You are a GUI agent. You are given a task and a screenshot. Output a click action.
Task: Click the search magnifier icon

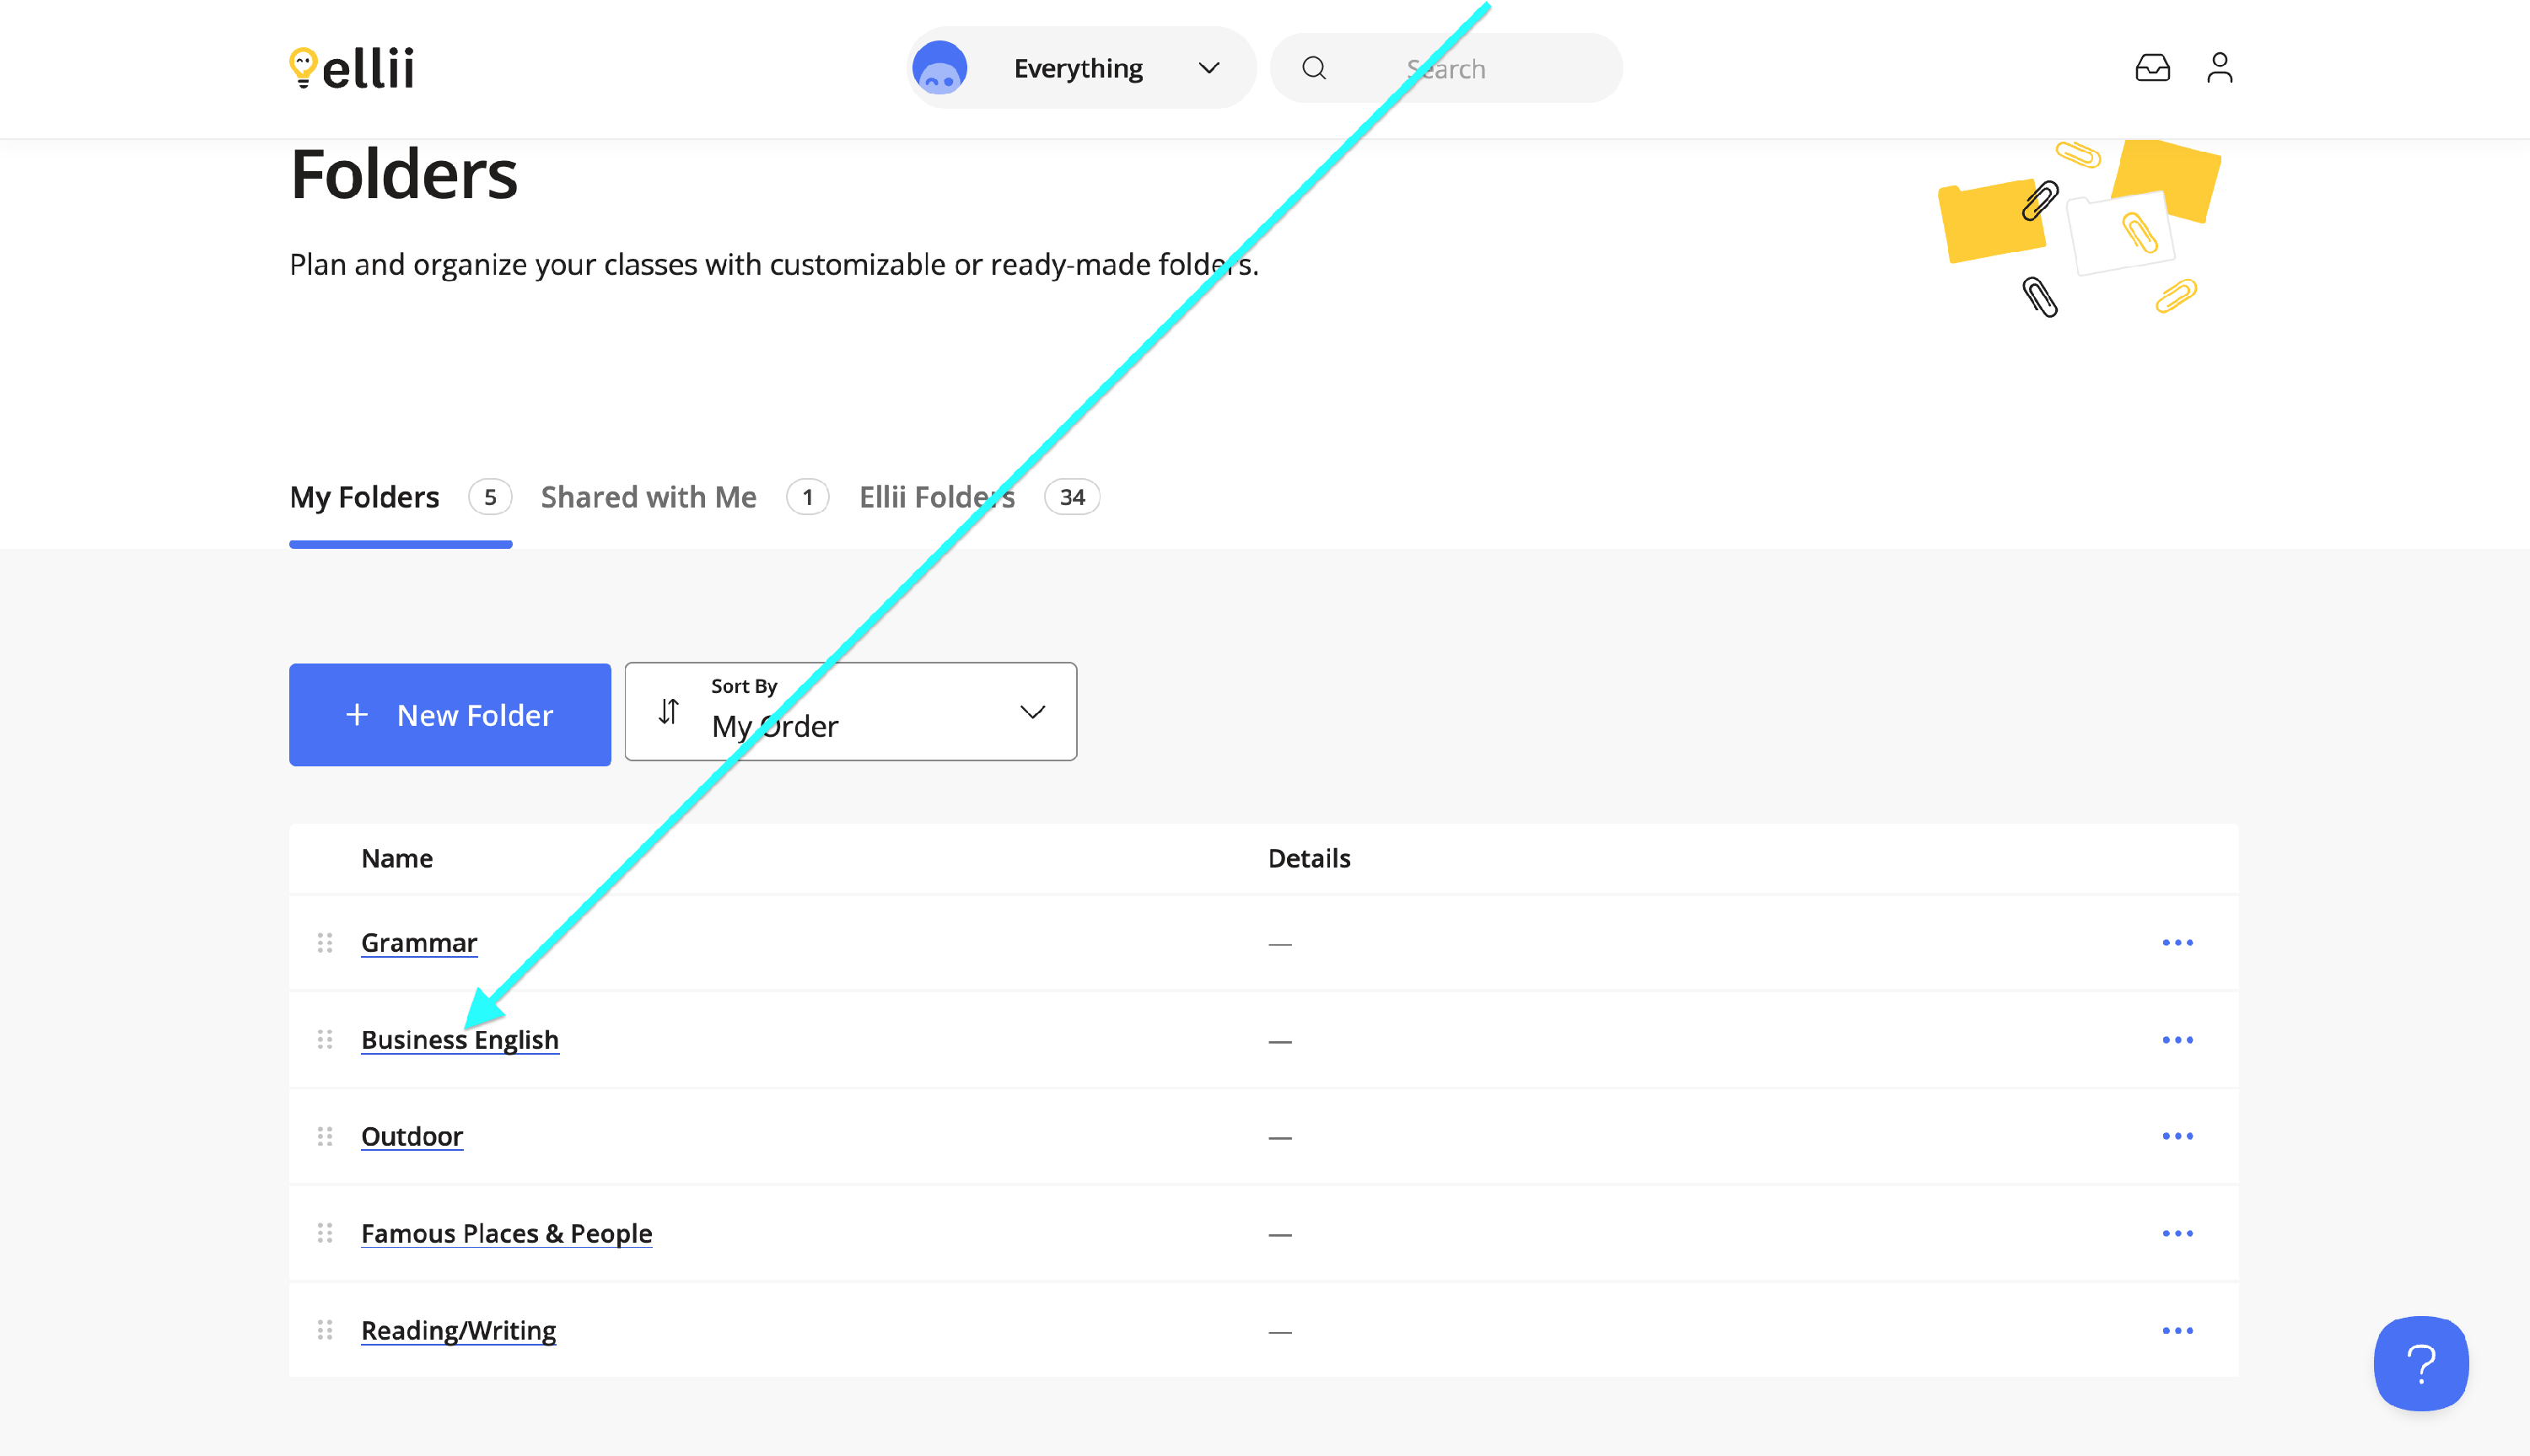1314,68
